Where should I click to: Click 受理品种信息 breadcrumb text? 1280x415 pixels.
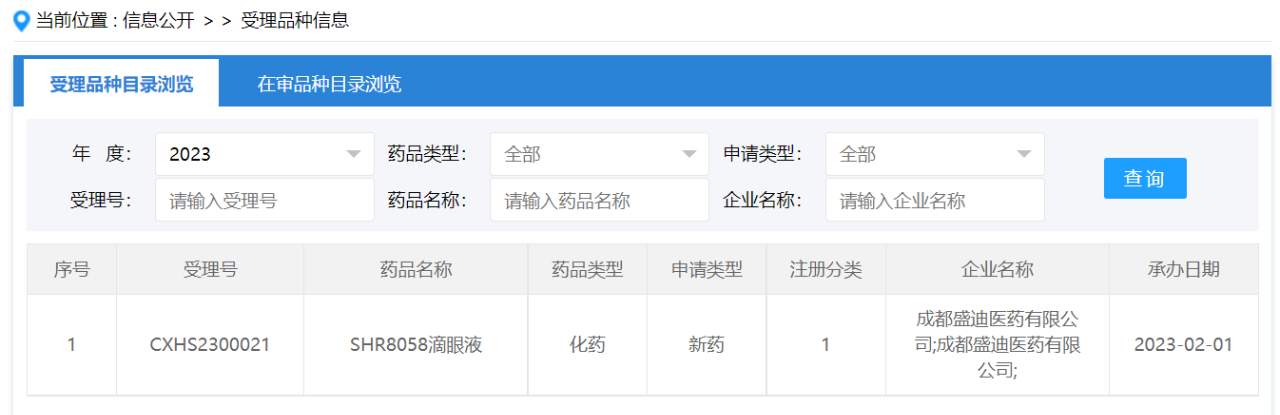pos(295,20)
